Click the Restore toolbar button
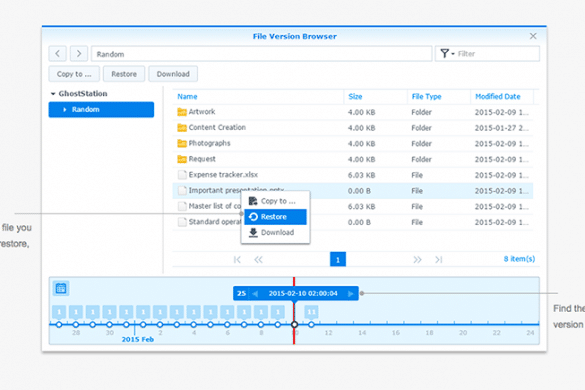The height and width of the screenshot is (390, 585). [124, 74]
